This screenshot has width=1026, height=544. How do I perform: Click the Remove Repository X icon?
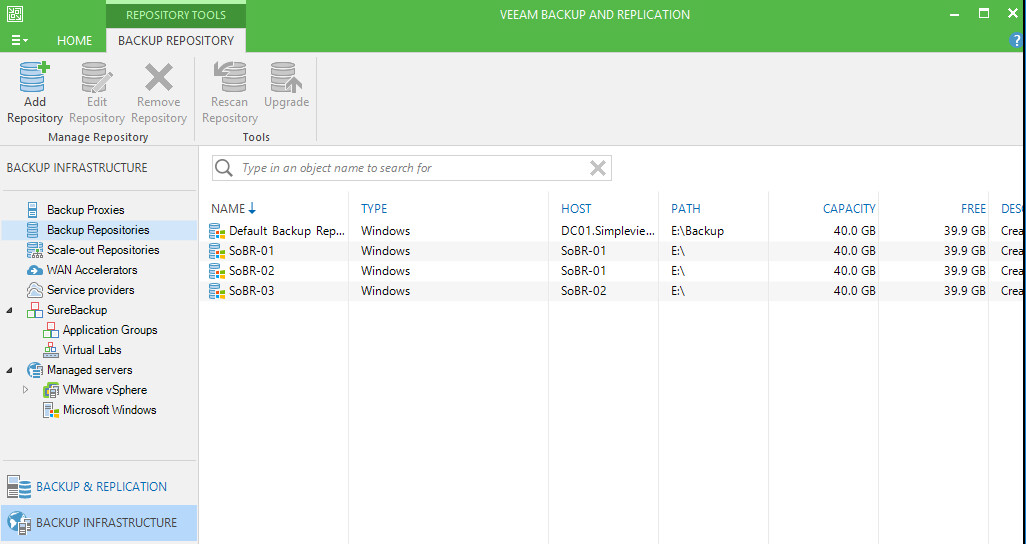coord(158,78)
